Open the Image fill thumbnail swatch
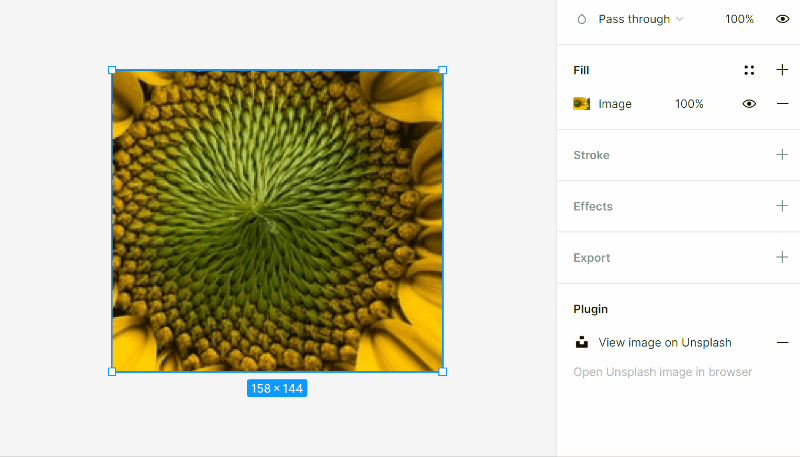The width and height of the screenshot is (800, 457). 582,104
